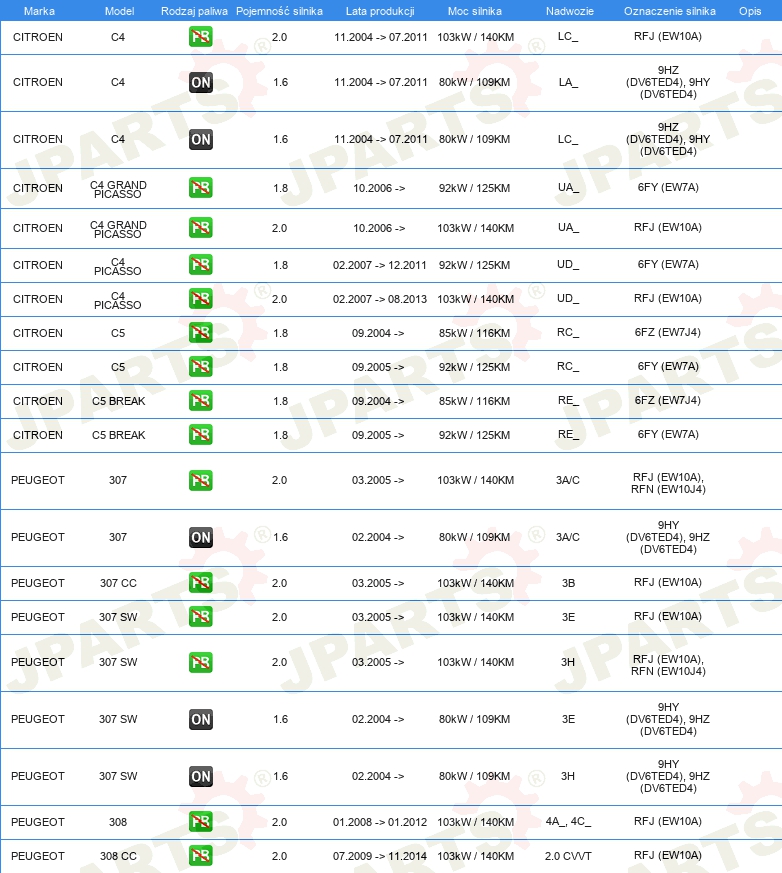782x873 pixels.
Task: Click 'C5 BREAK' in the 09.2005 row
Action: coord(118,435)
